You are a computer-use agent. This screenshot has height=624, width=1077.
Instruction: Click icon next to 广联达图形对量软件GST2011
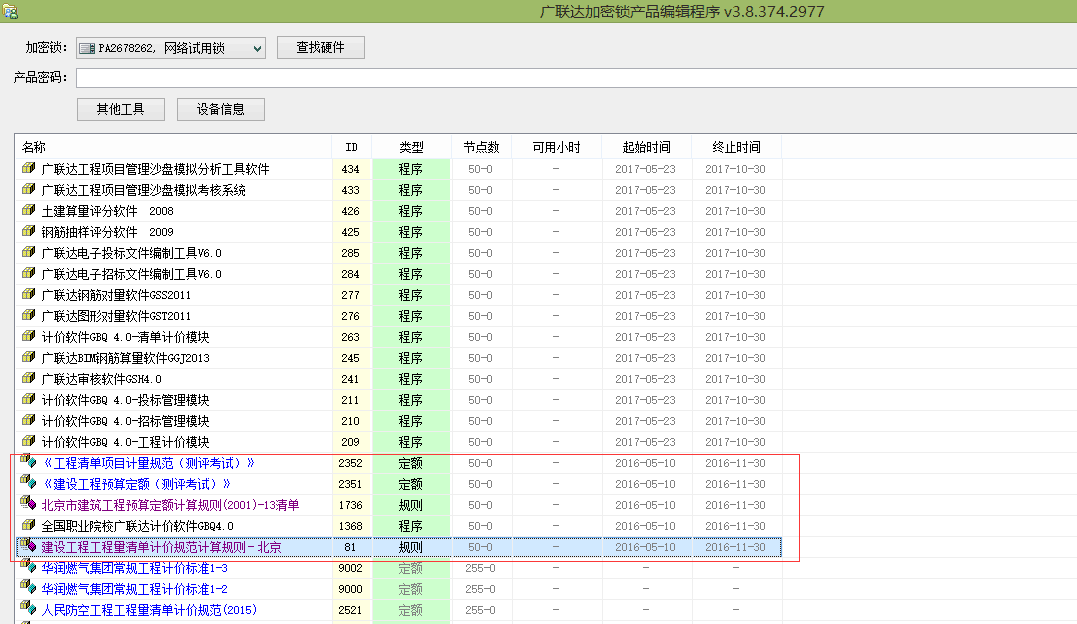[28, 315]
